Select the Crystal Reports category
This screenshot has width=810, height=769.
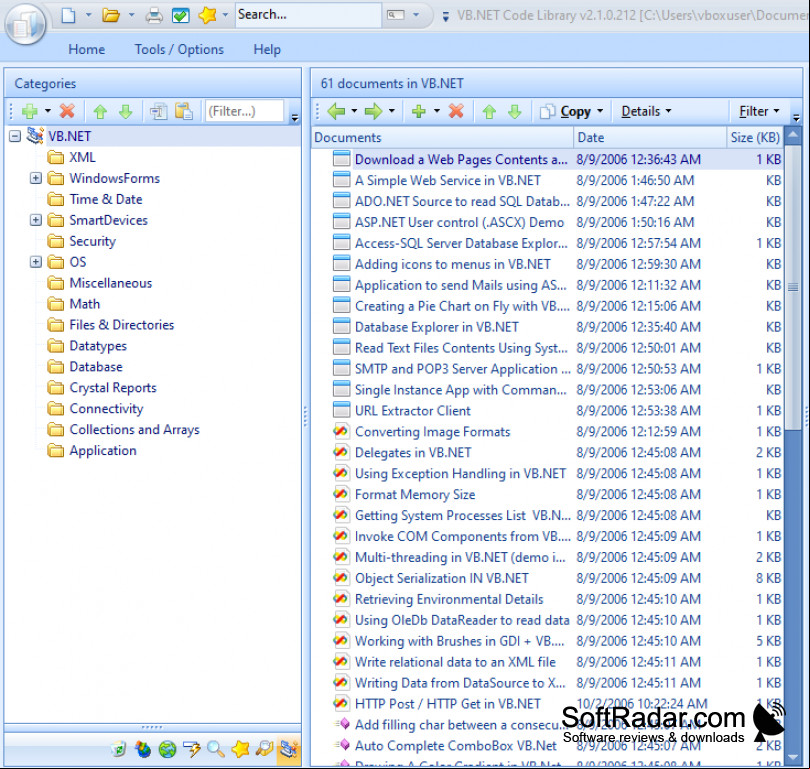click(x=113, y=388)
